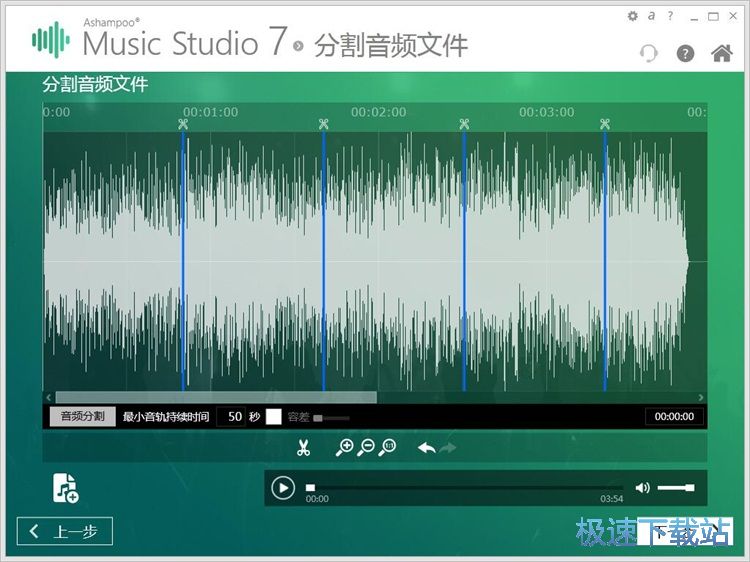Edit the minimum track duration field 50
The height and width of the screenshot is (562, 750).
(x=231, y=417)
